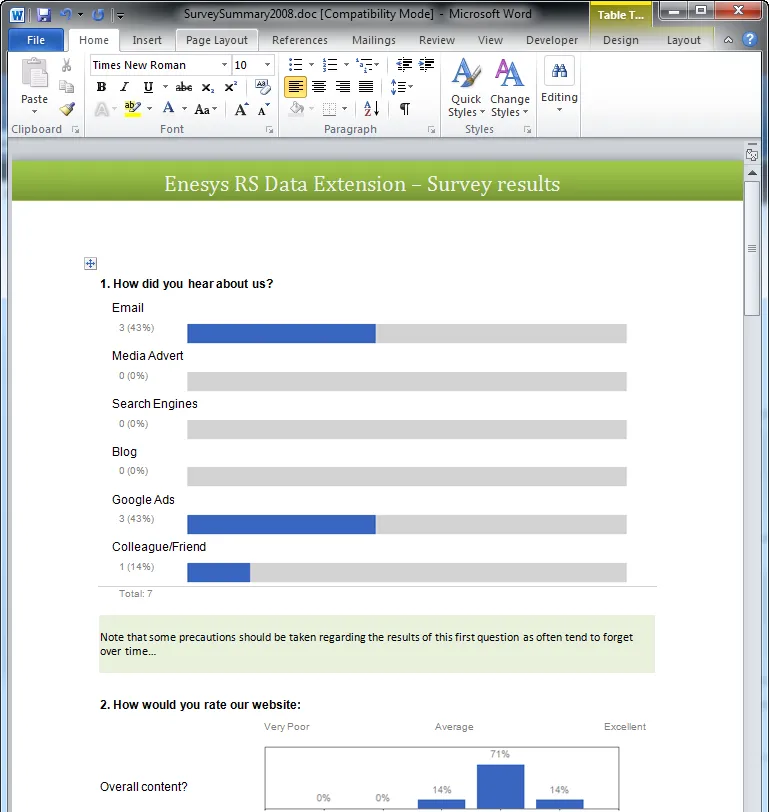Click the Sort icon in Paragraph group
The height and width of the screenshot is (812, 769).
pos(370,109)
